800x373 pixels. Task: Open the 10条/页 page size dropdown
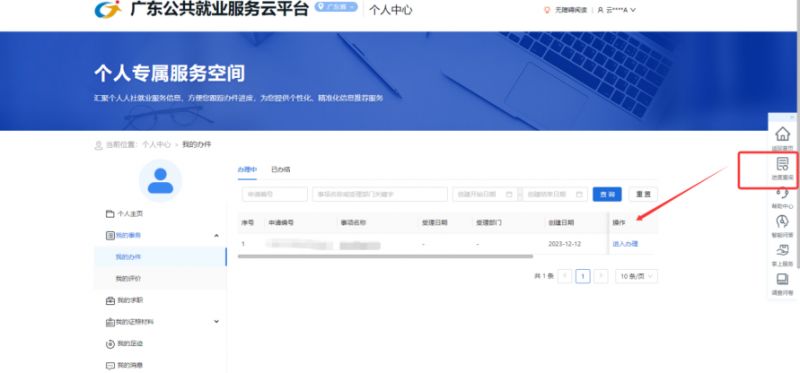pyautogui.click(x=636, y=276)
